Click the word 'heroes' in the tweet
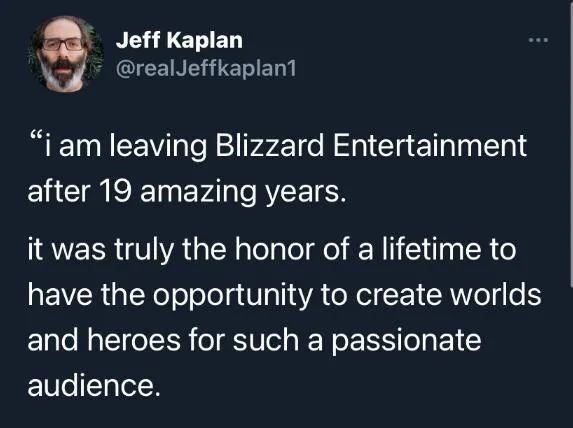 pos(134,340)
